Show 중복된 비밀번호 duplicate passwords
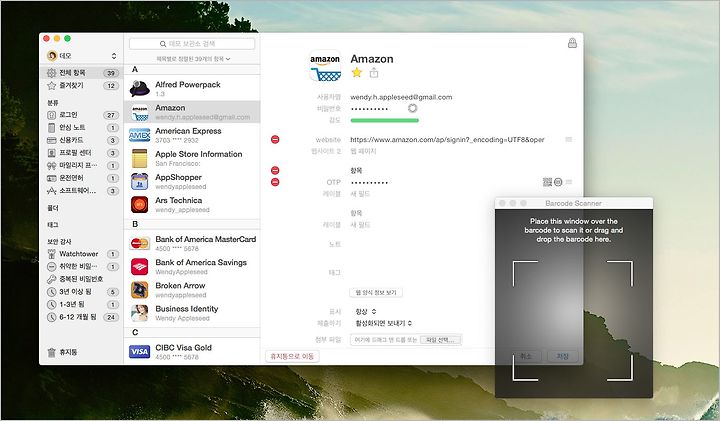Image resolution: width=720 pixels, height=421 pixels. coord(82,279)
